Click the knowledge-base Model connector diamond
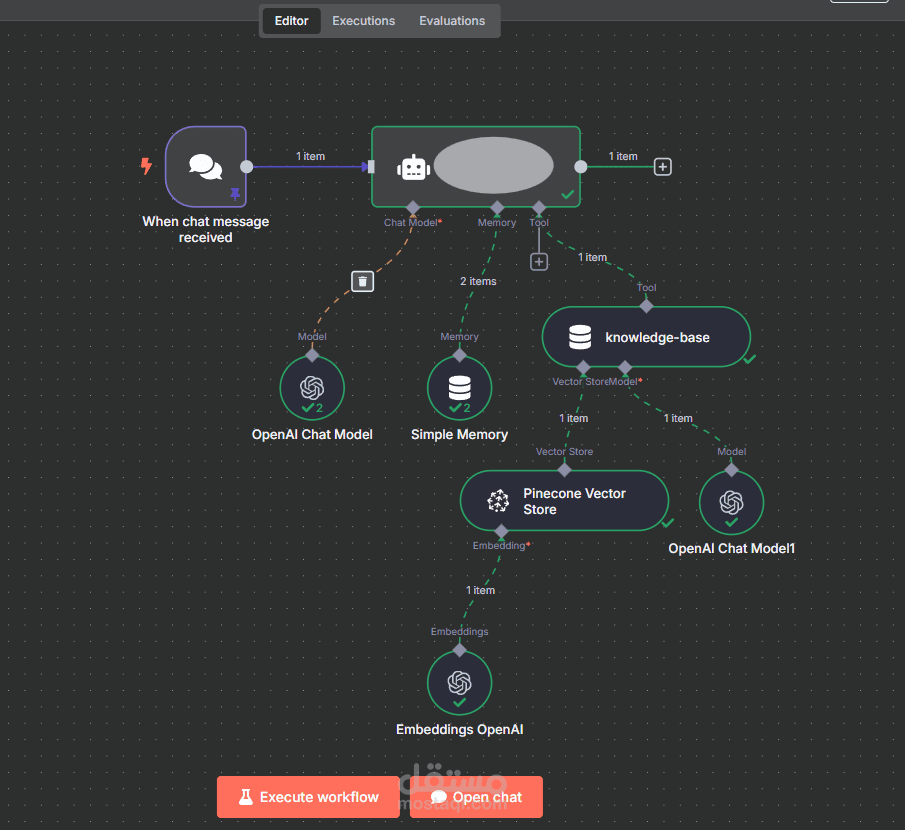 624,367
